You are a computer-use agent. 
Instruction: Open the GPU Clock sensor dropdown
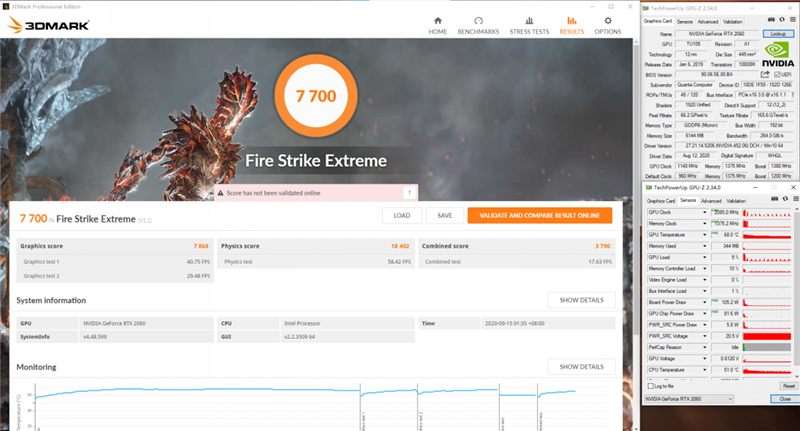click(x=705, y=212)
